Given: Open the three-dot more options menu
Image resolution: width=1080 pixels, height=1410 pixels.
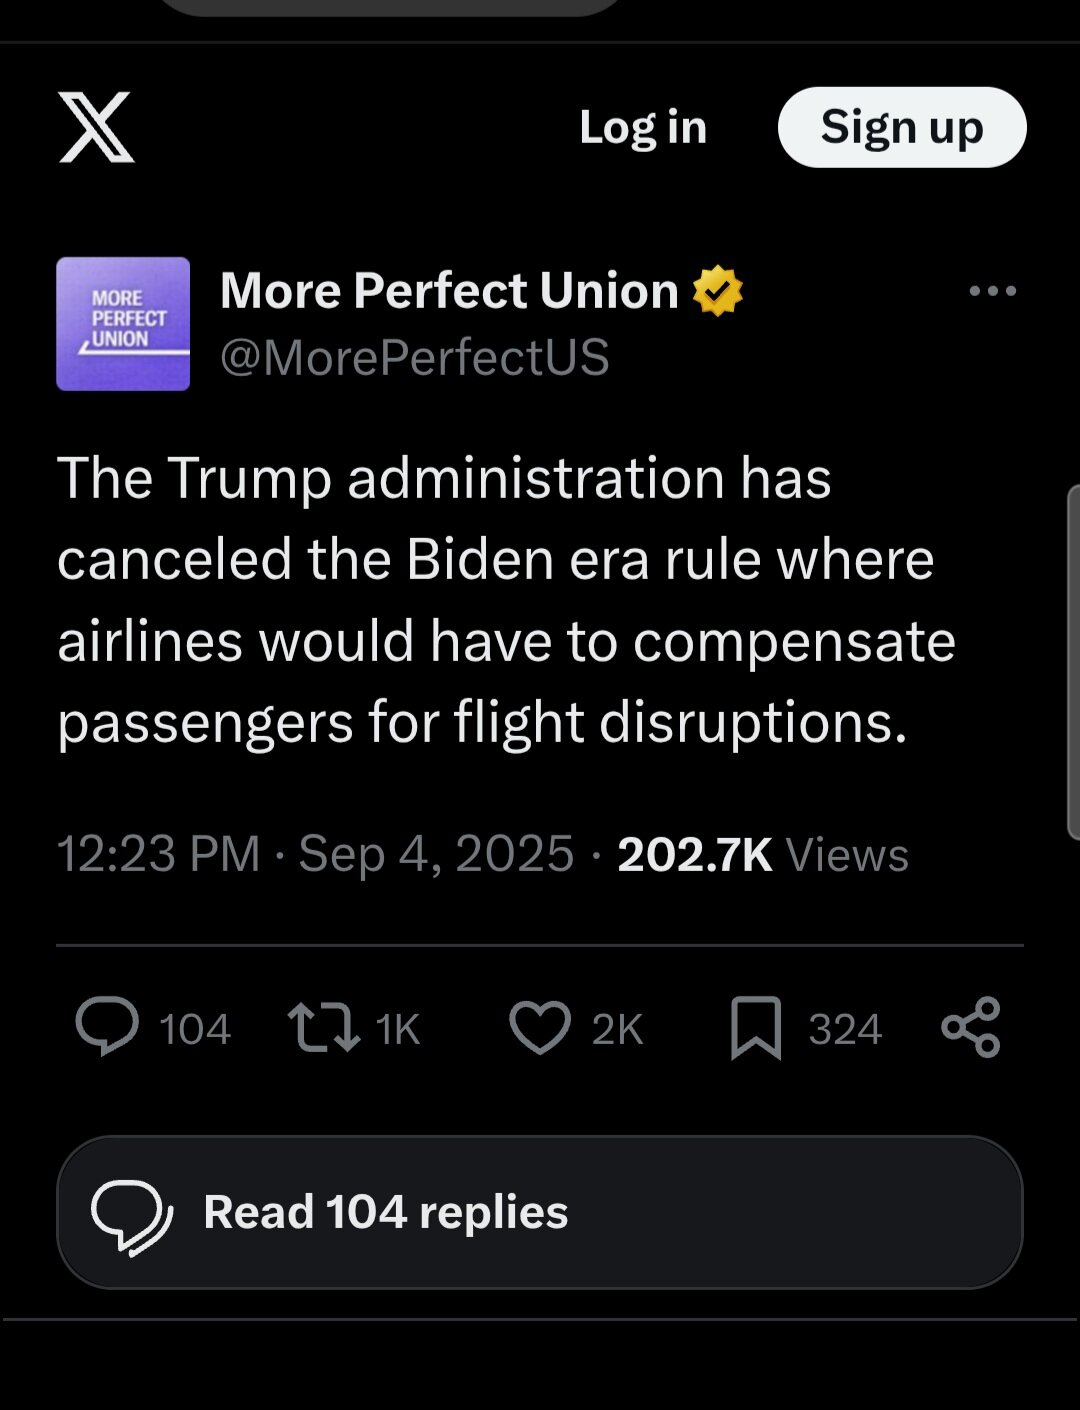Looking at the screenshot, I should (993, 291).
